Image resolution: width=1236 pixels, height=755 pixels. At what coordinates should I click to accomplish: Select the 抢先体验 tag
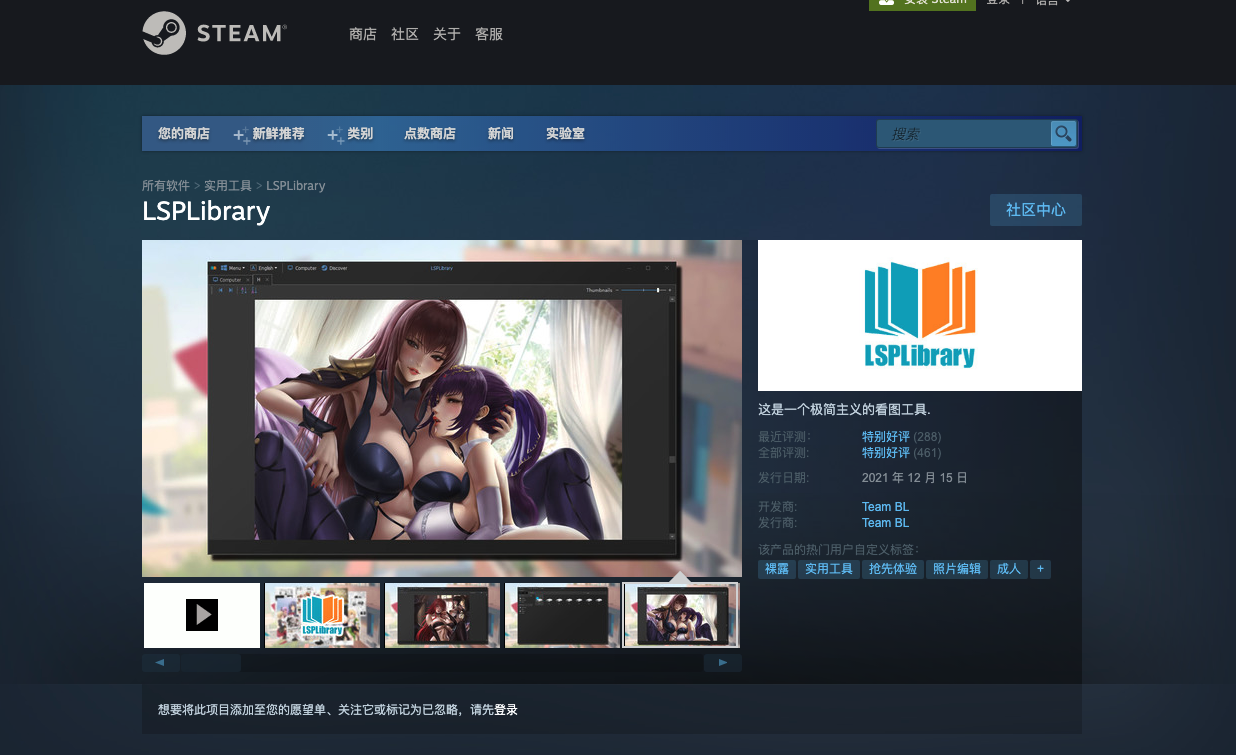[x=893, y=569]
